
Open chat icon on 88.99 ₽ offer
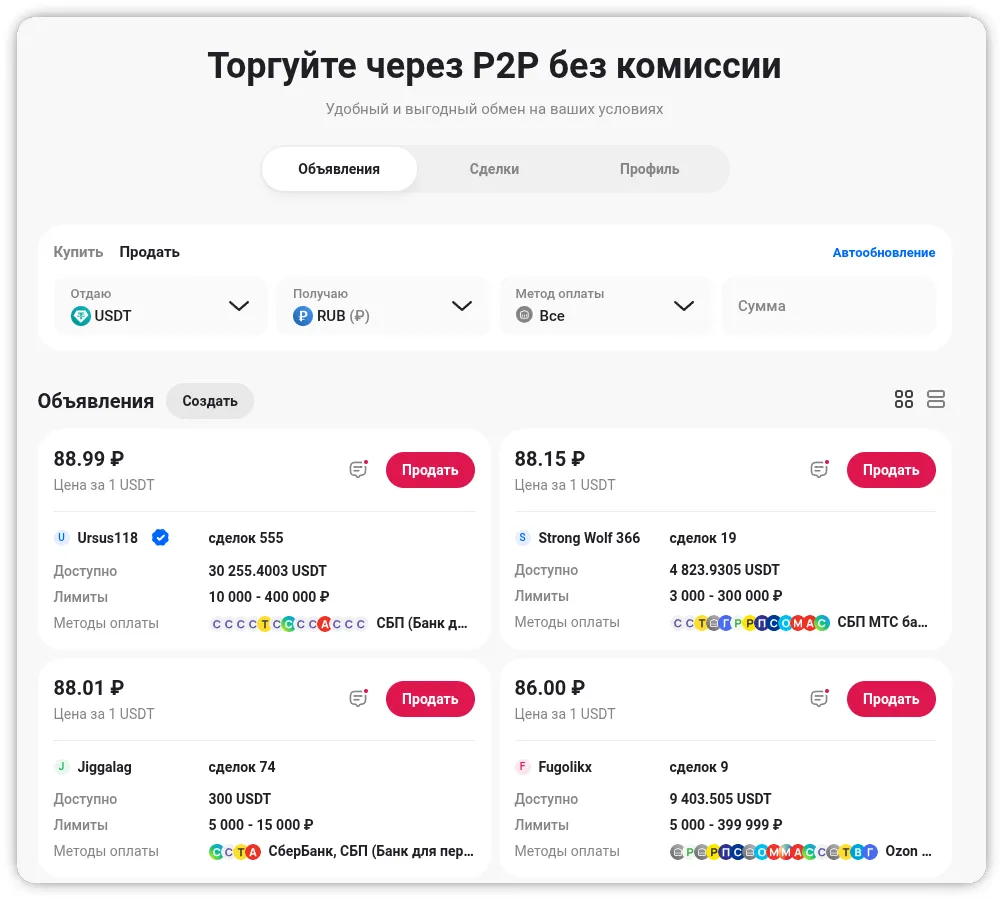(358, 470)
